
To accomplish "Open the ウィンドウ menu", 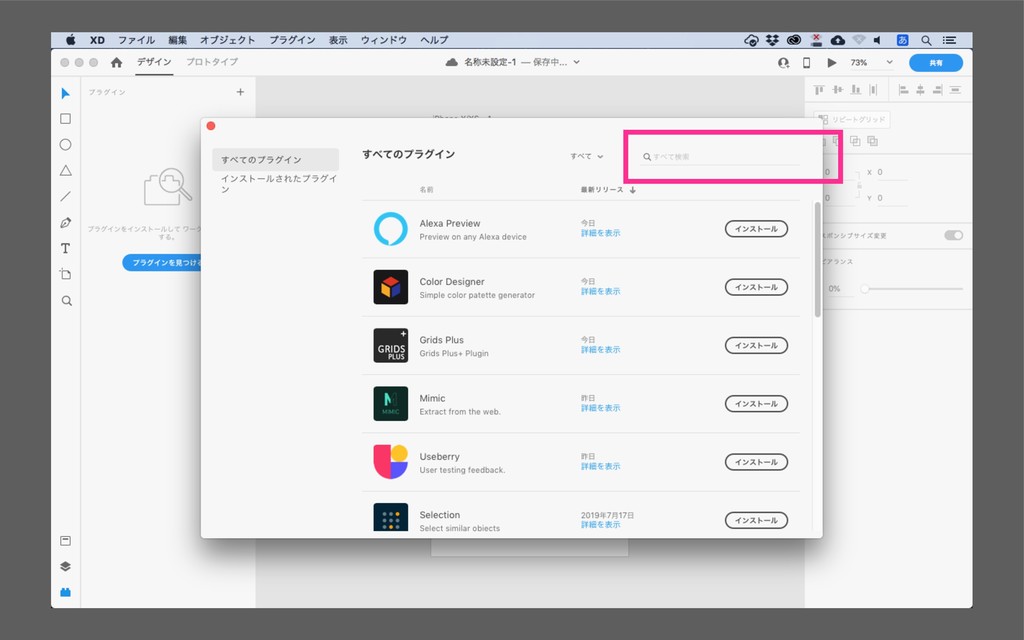I will (384, 40).
